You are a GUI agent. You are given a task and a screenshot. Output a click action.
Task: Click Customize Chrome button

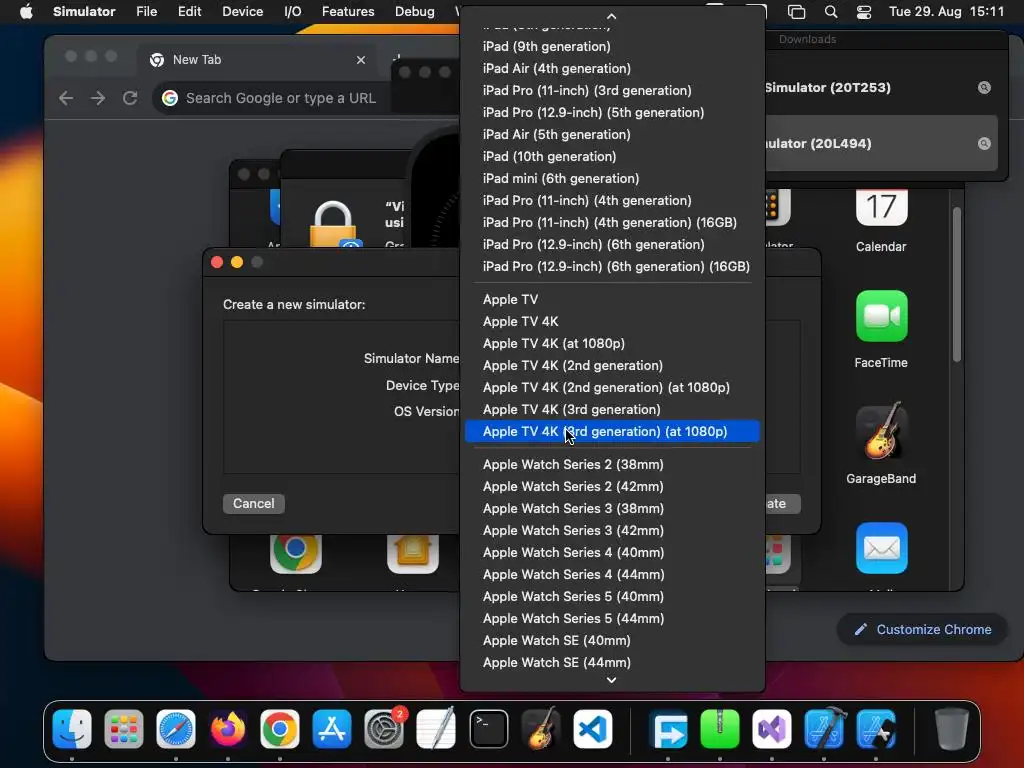pos(922,630)
